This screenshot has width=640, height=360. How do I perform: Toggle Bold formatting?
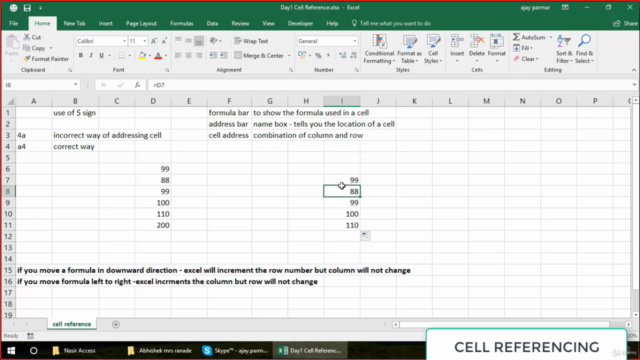(81, 56)
